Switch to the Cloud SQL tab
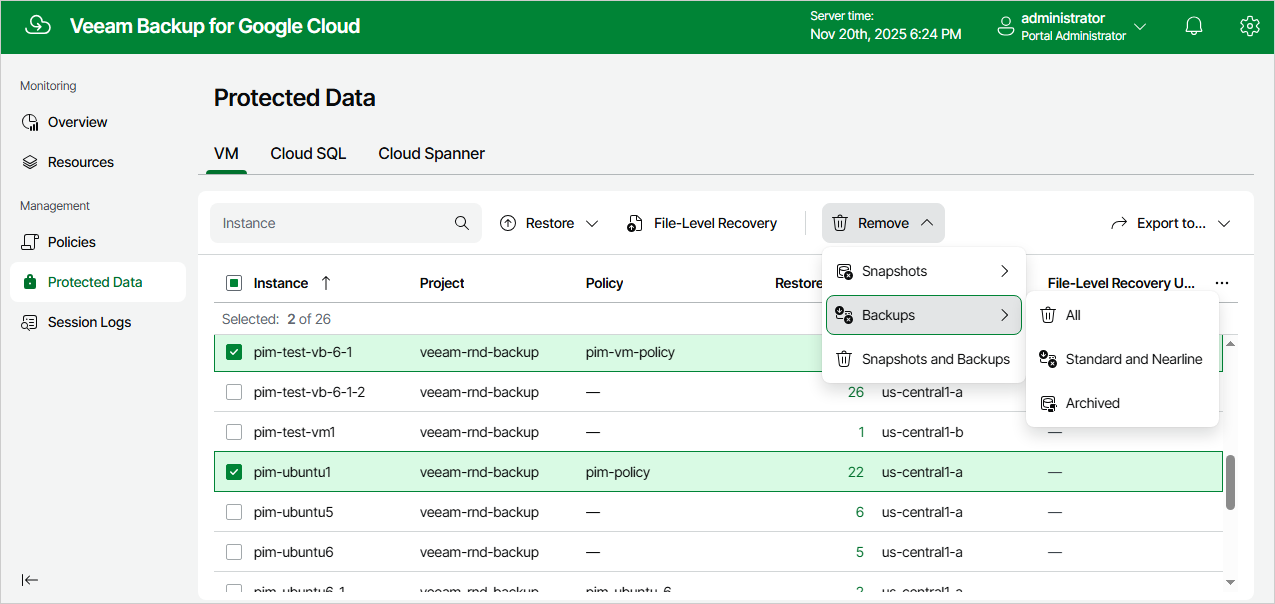 click(308, 154)
